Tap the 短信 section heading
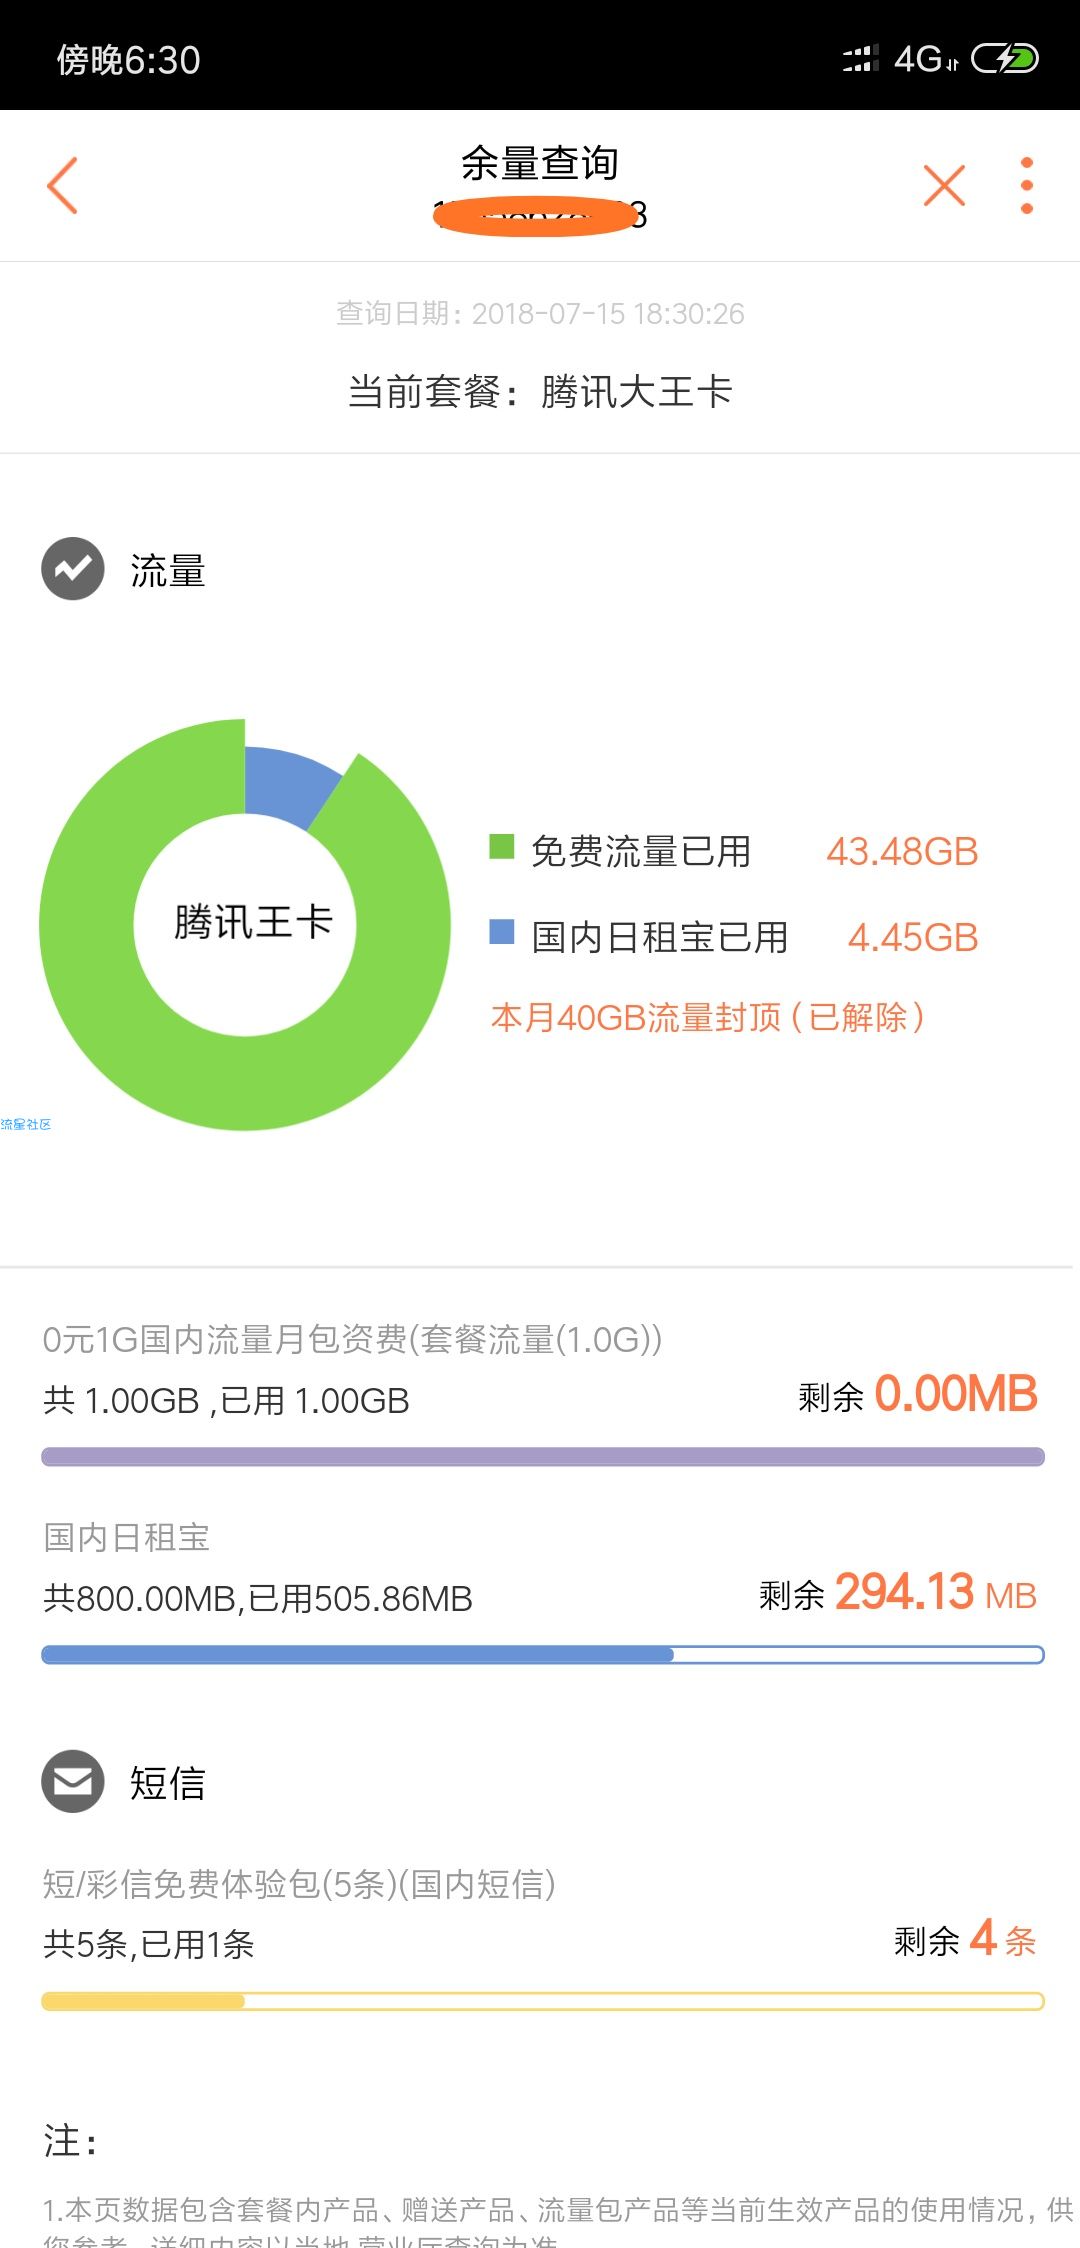 click(167, 1783)
